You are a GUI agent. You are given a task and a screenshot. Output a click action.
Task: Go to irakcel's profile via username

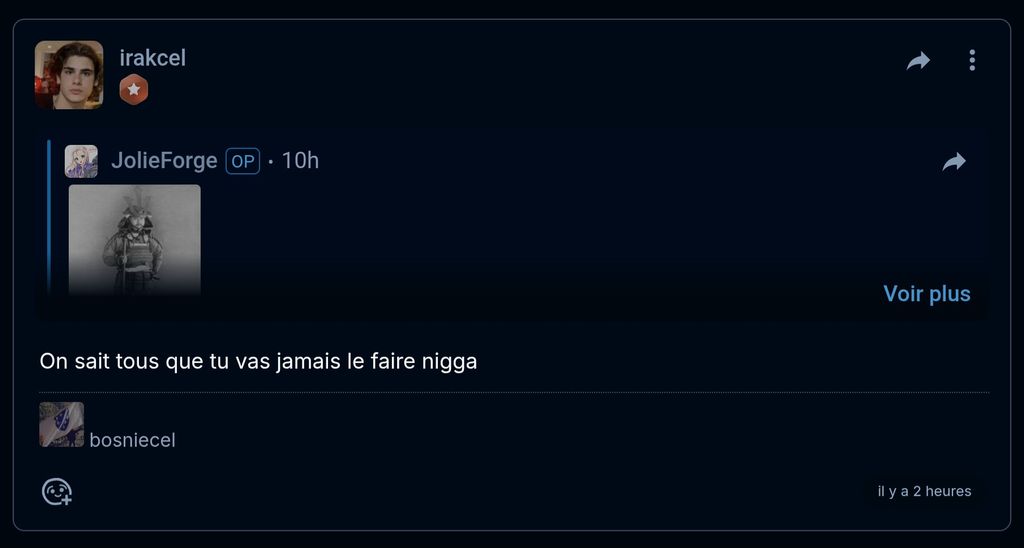(153, 57)
